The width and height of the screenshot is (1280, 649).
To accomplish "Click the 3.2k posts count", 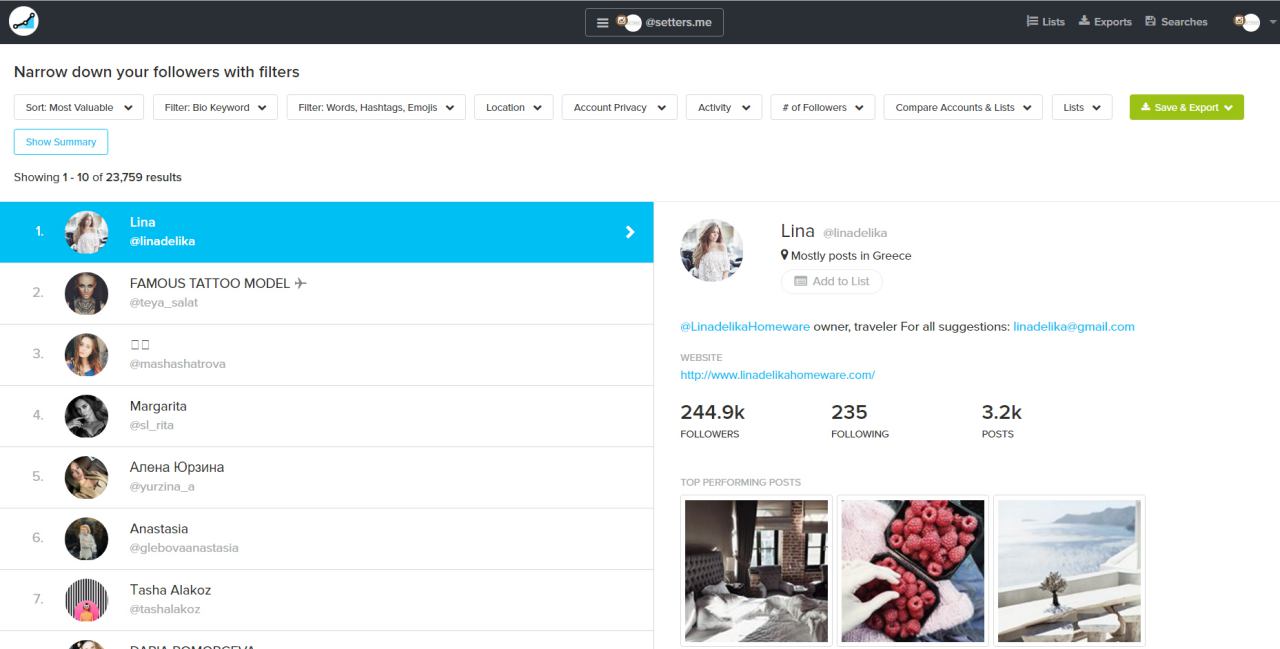I will (1002, 412).
